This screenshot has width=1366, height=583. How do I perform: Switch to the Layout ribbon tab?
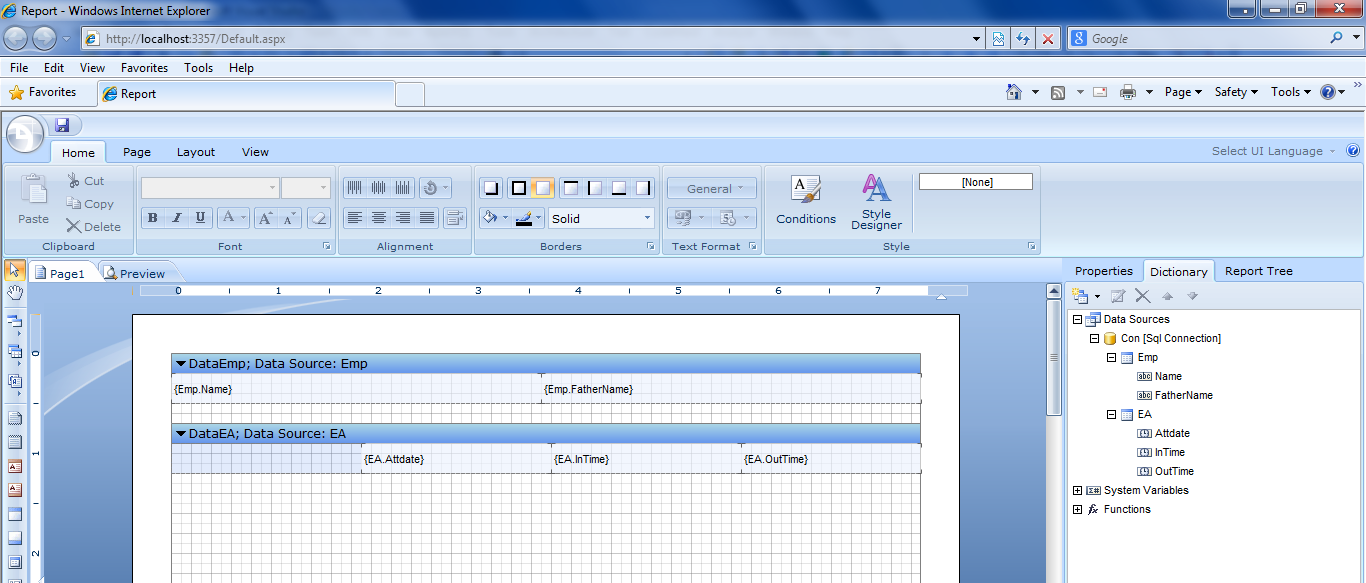pyautogui.click(x=196, y=152)
